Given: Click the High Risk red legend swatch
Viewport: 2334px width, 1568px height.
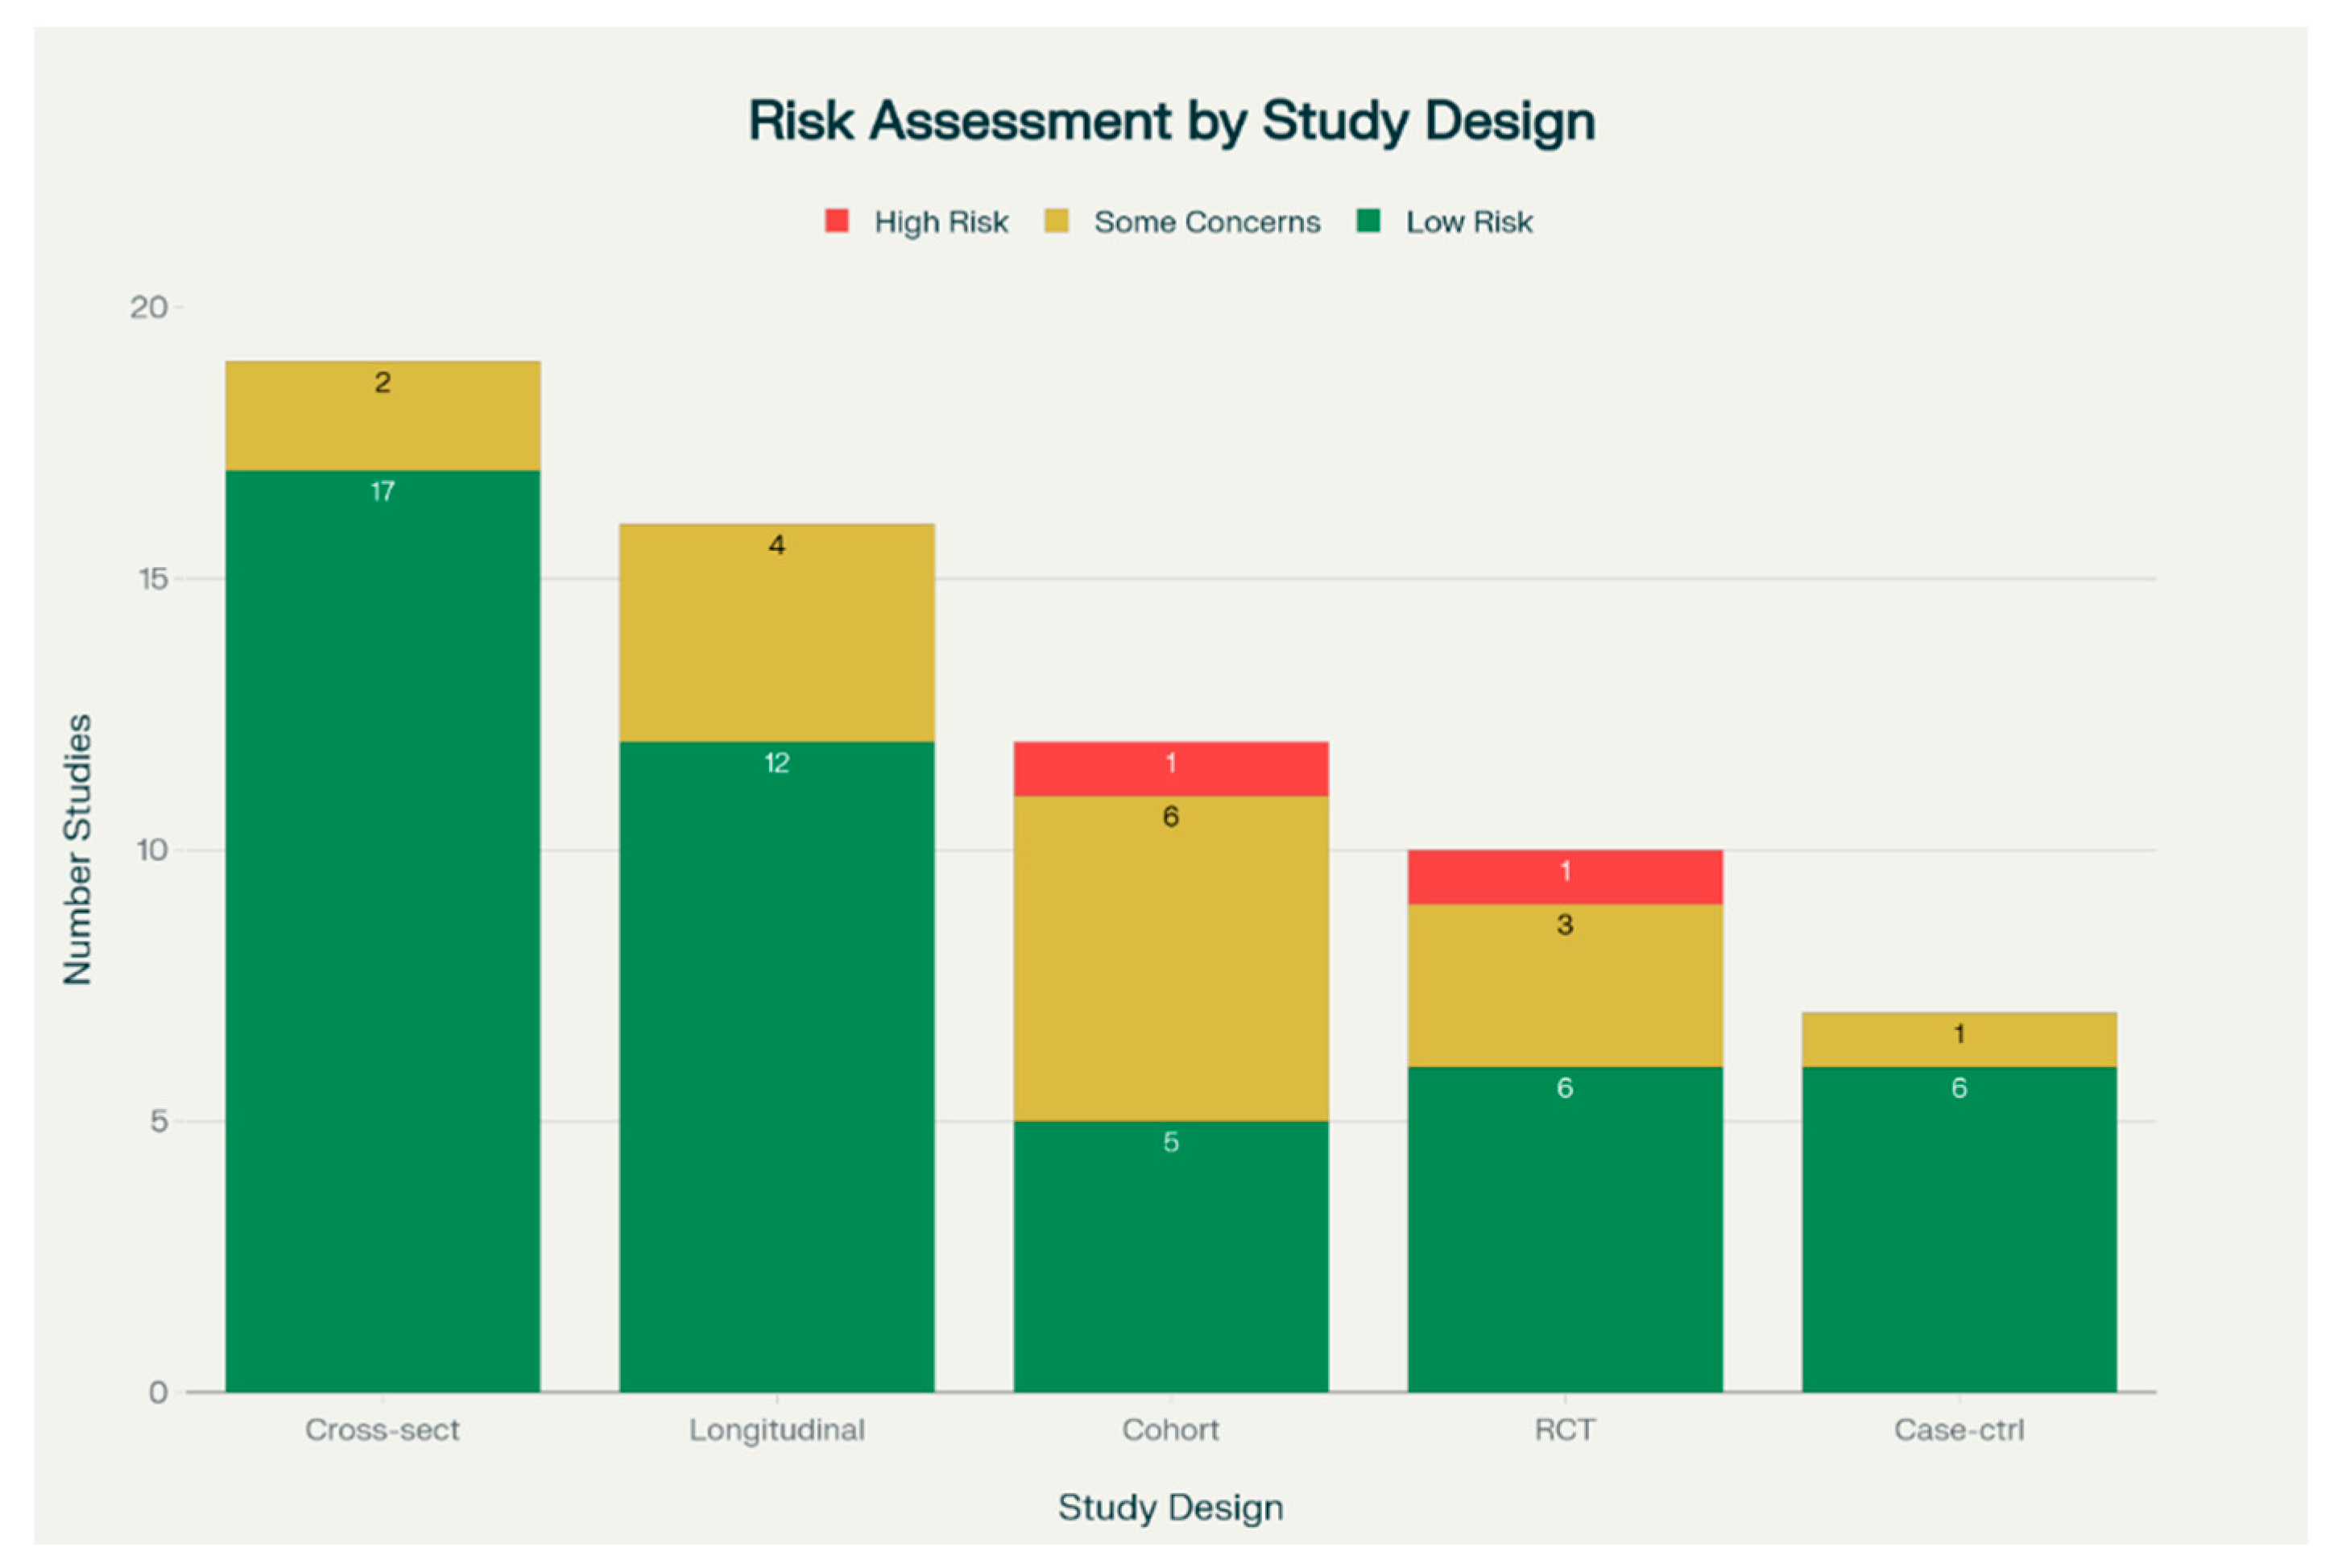Looking at the screenshot, I should pos(836,221).
